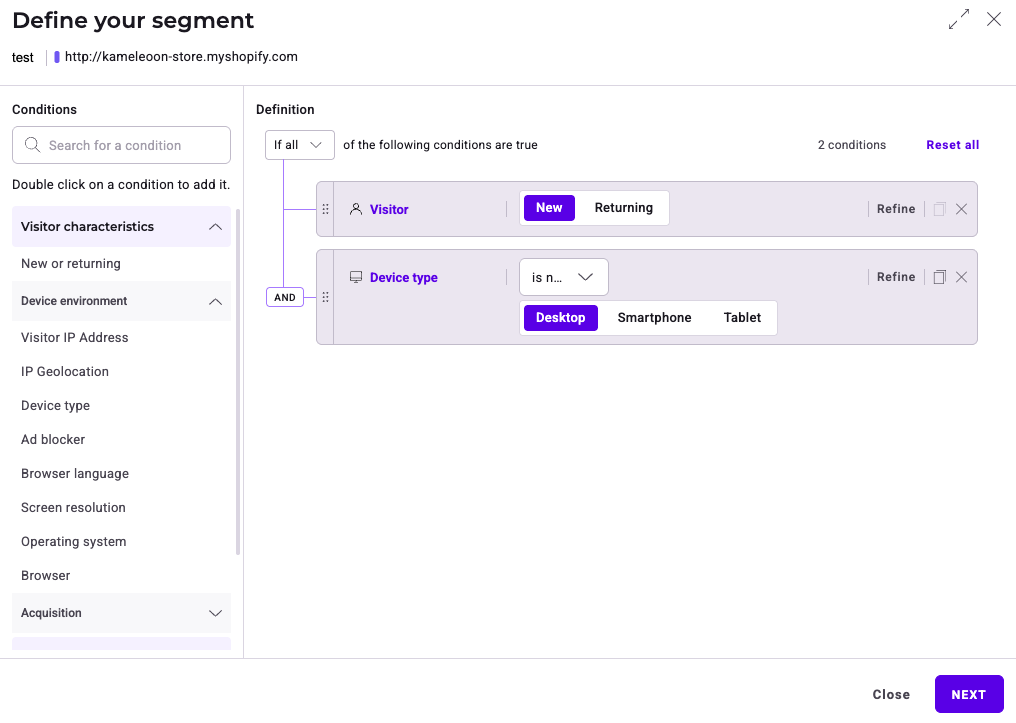Open the 'If all' condition dropdown
Viewport: 1016px width, 723px height.
tap(299, 145)
